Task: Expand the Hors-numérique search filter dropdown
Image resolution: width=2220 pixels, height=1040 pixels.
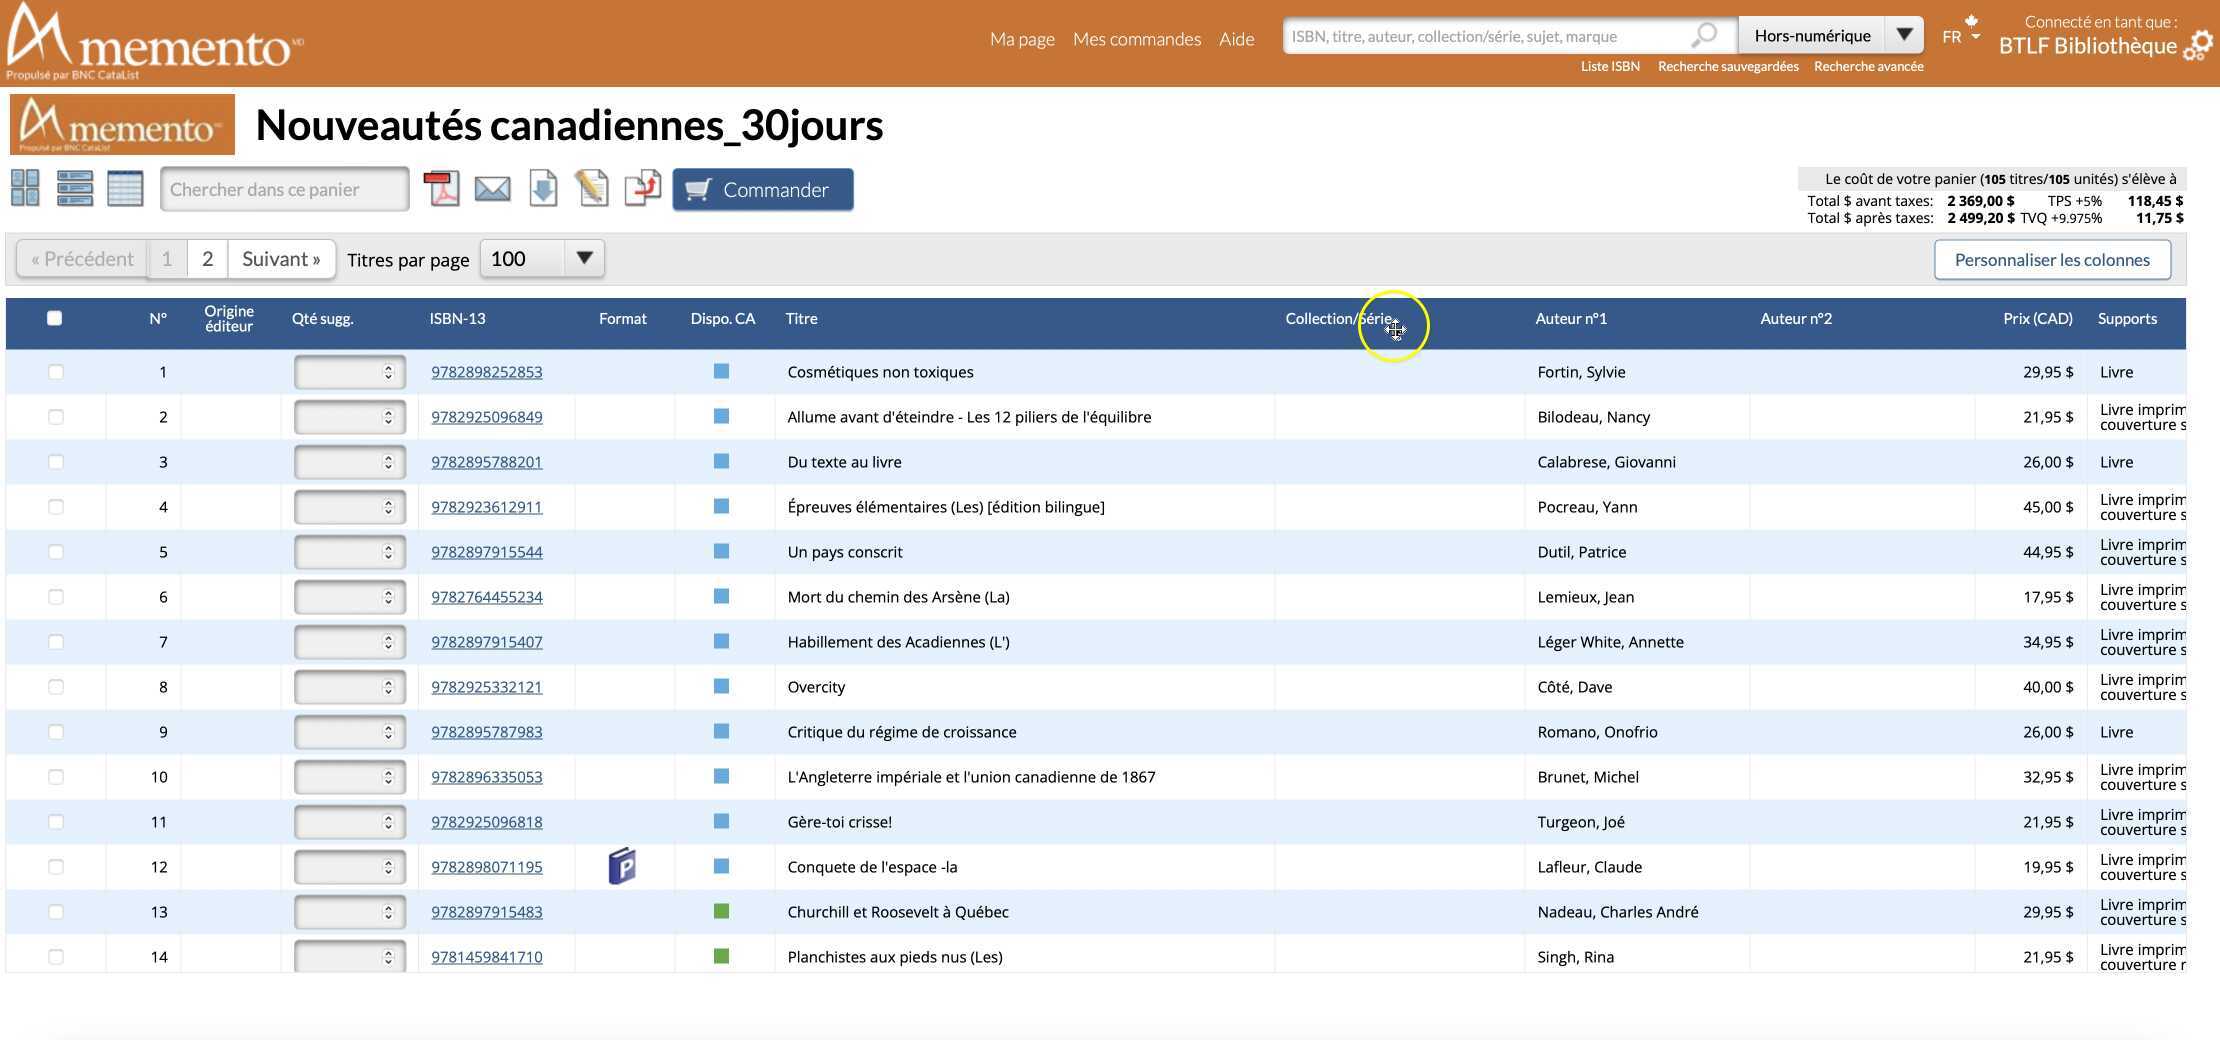Action: (1904, 35)
